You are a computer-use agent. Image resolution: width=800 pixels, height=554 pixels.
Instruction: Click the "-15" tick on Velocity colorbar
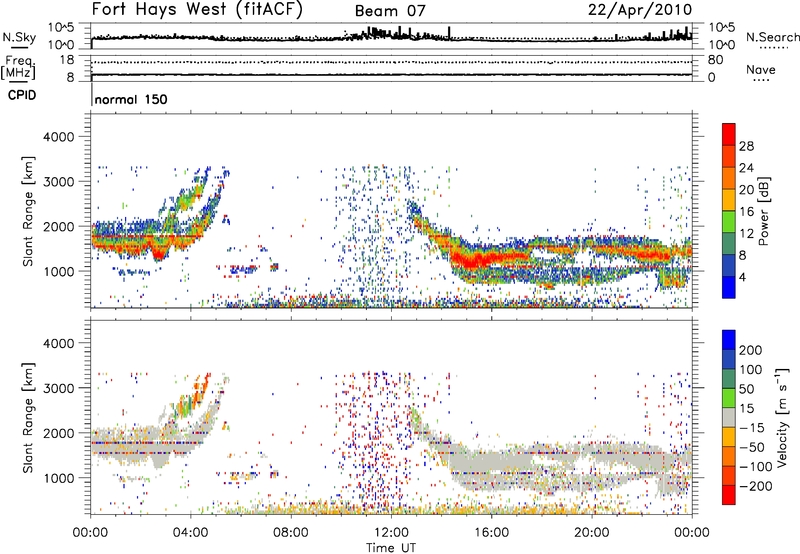click(751, 428)
